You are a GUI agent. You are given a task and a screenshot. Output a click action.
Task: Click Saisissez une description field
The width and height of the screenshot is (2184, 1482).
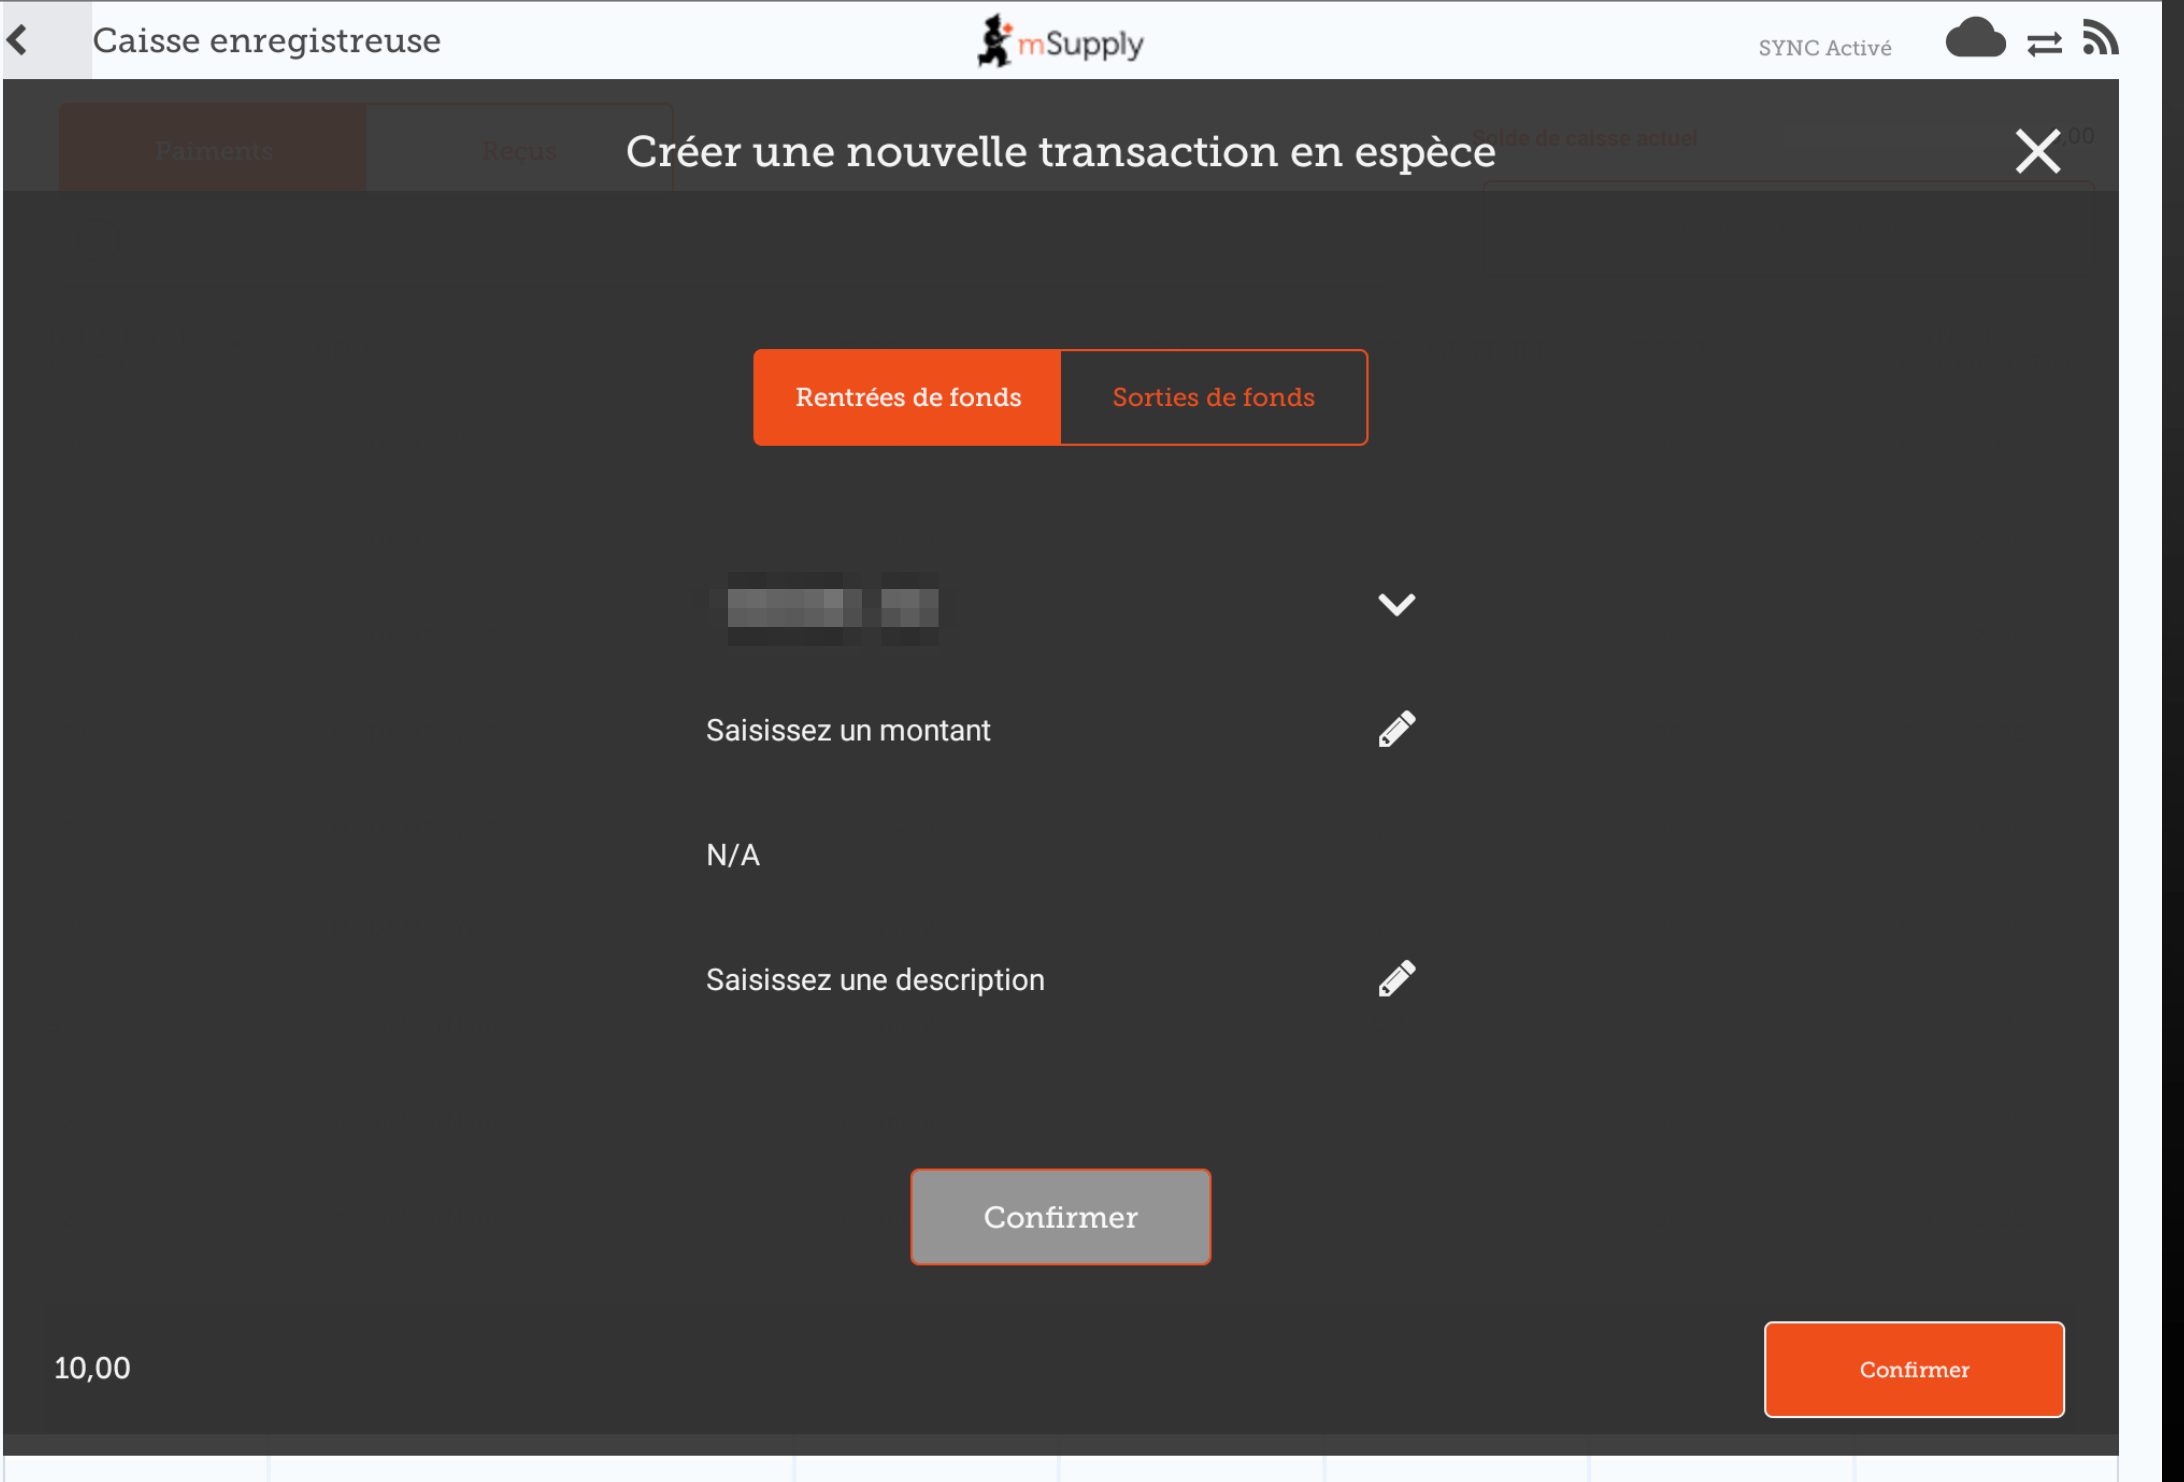point(875,980)
